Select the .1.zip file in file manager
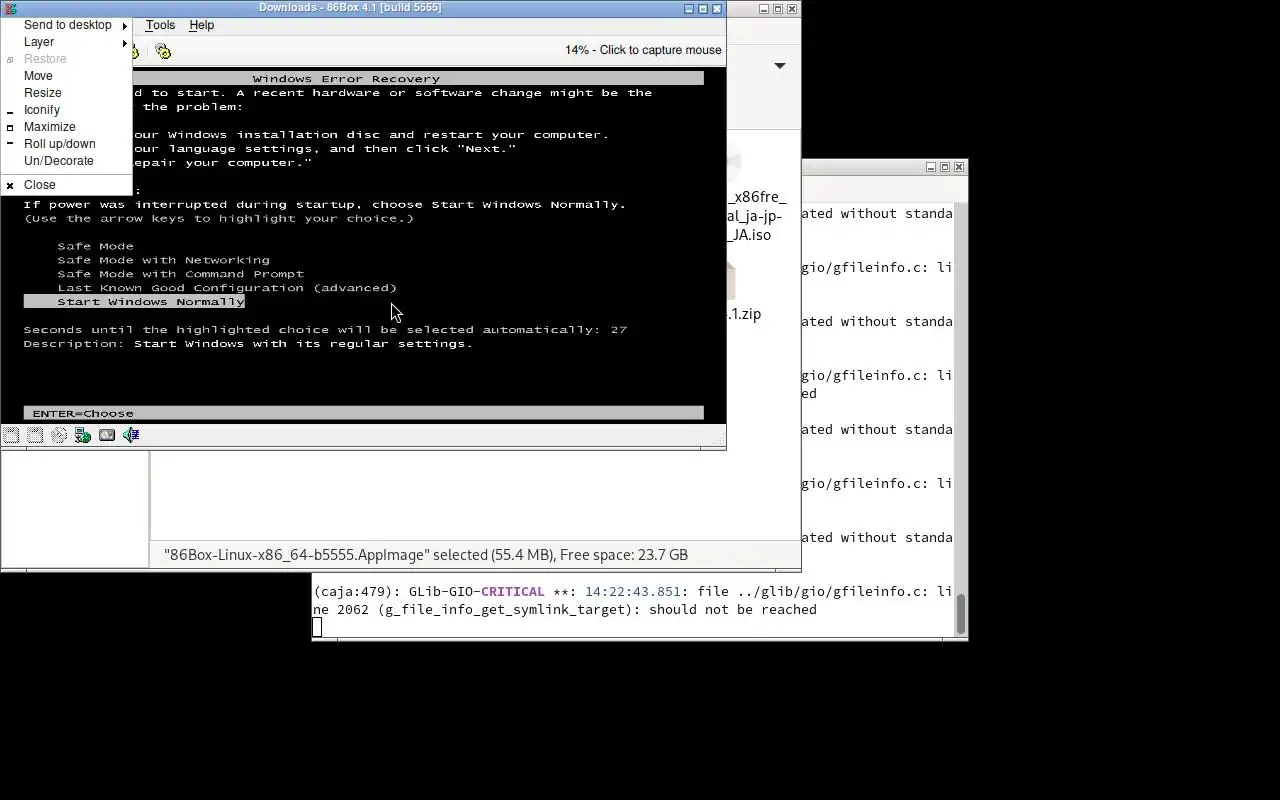This screenshot has height=800, width=1280. (x=745, y=314)
